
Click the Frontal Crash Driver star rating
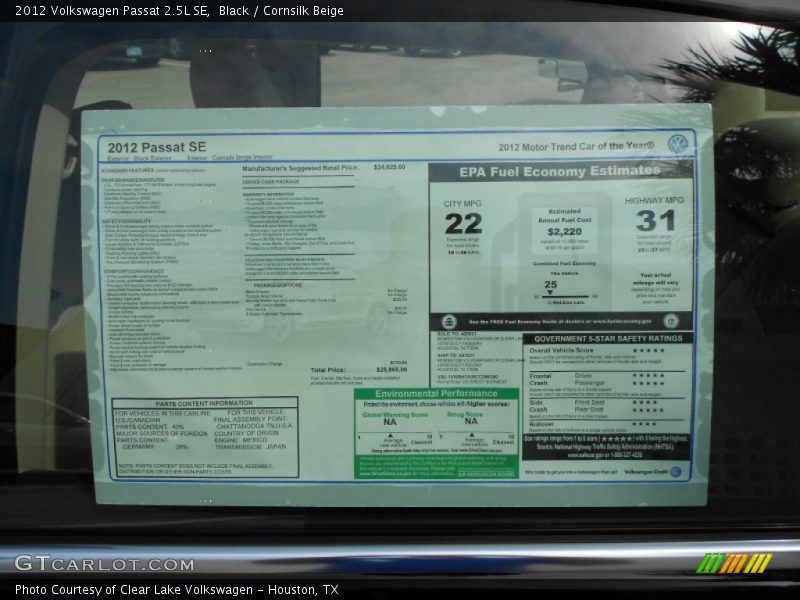tap(647, 375)
